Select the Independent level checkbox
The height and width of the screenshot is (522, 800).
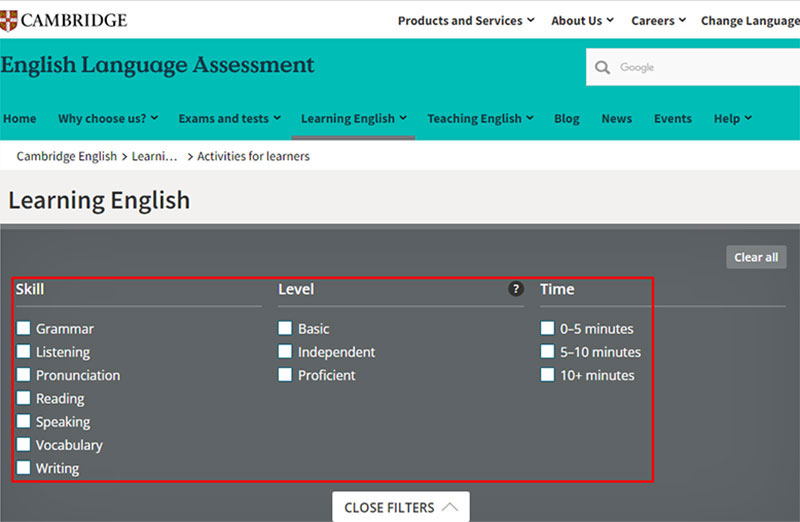pyautogui.click(x=285, y=351)
